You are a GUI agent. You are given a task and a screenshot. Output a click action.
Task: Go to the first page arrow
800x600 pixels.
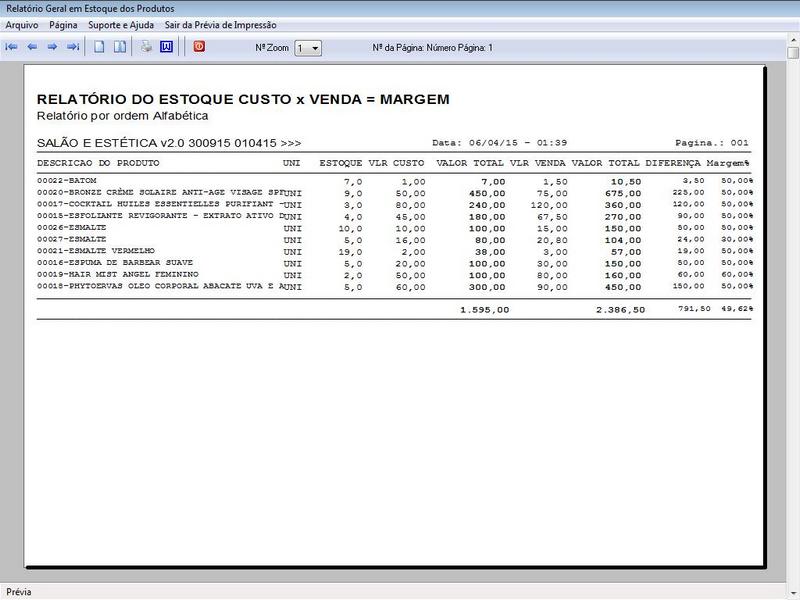(12, 47)
